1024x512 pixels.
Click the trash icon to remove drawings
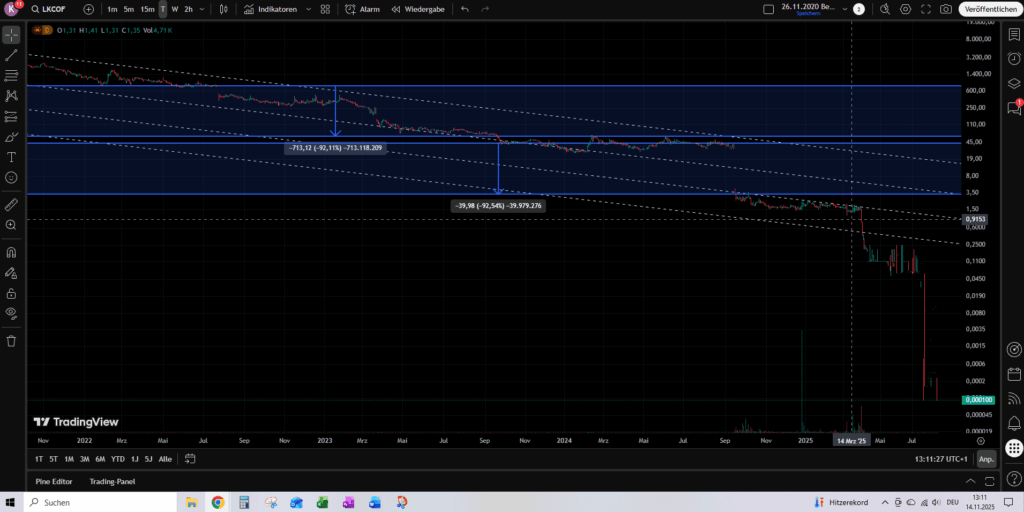[12, 340]
